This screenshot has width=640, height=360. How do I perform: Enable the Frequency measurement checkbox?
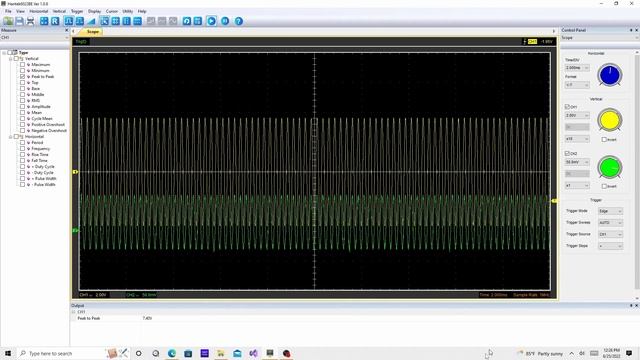[23, 149]
